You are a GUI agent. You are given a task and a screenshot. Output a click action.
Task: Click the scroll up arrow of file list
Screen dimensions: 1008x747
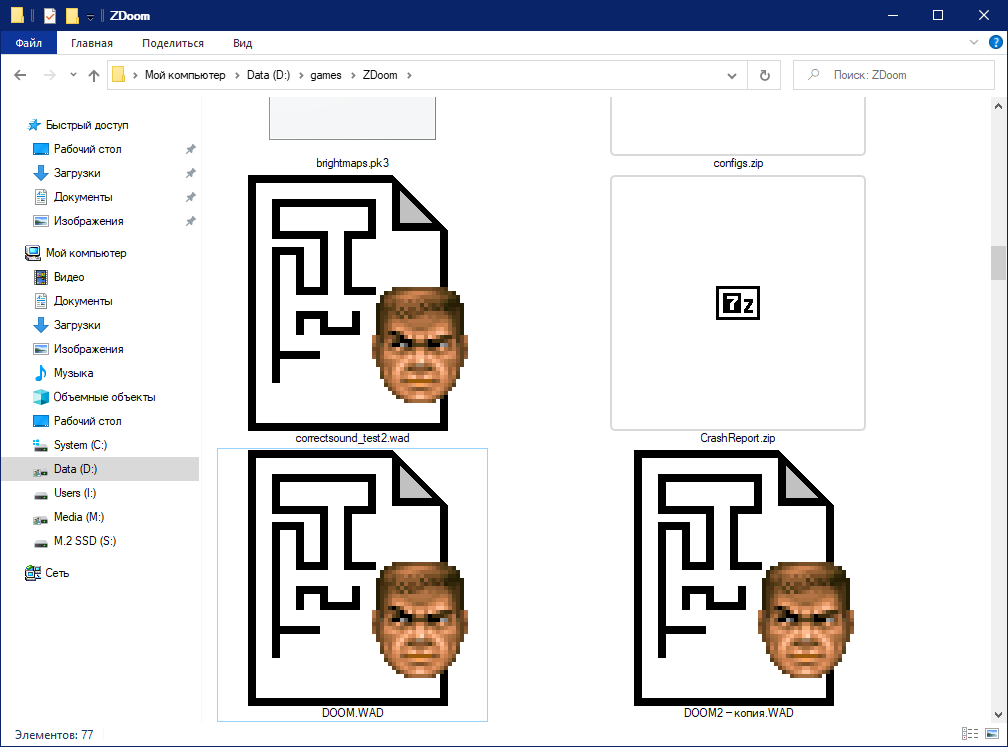point(998,106)
